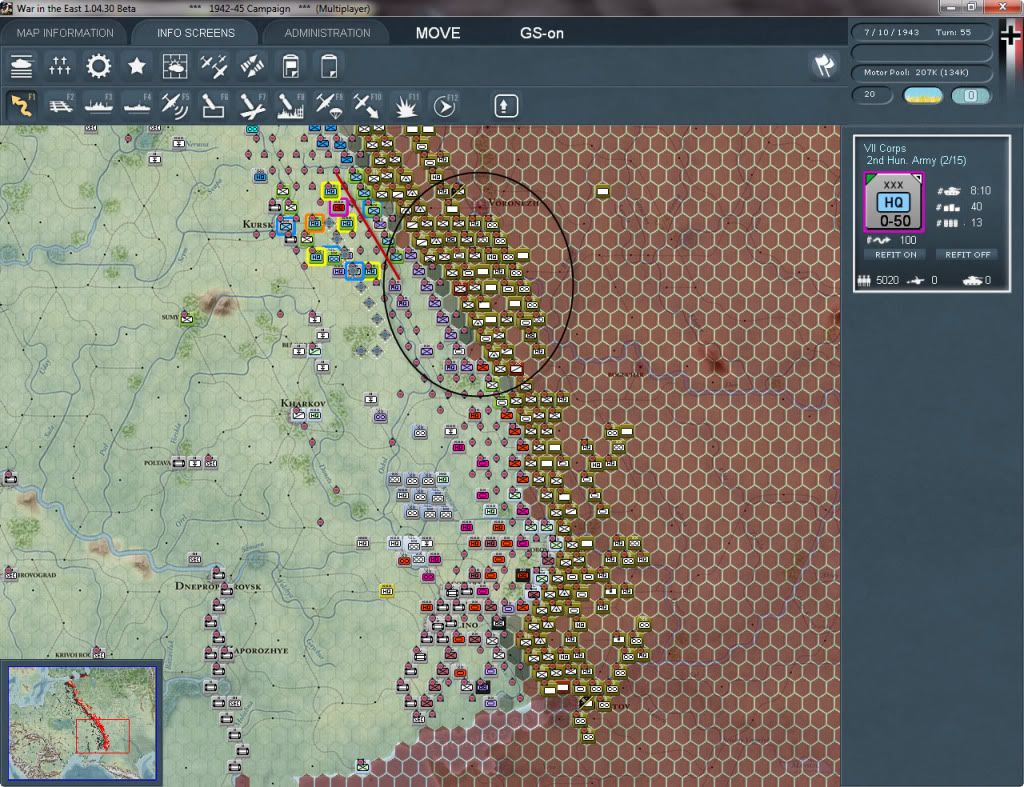This screenshot has height=787, width=1024.
Task: Switch to the MAP INFORMATION tab
Action: click(x=65, y=33)
